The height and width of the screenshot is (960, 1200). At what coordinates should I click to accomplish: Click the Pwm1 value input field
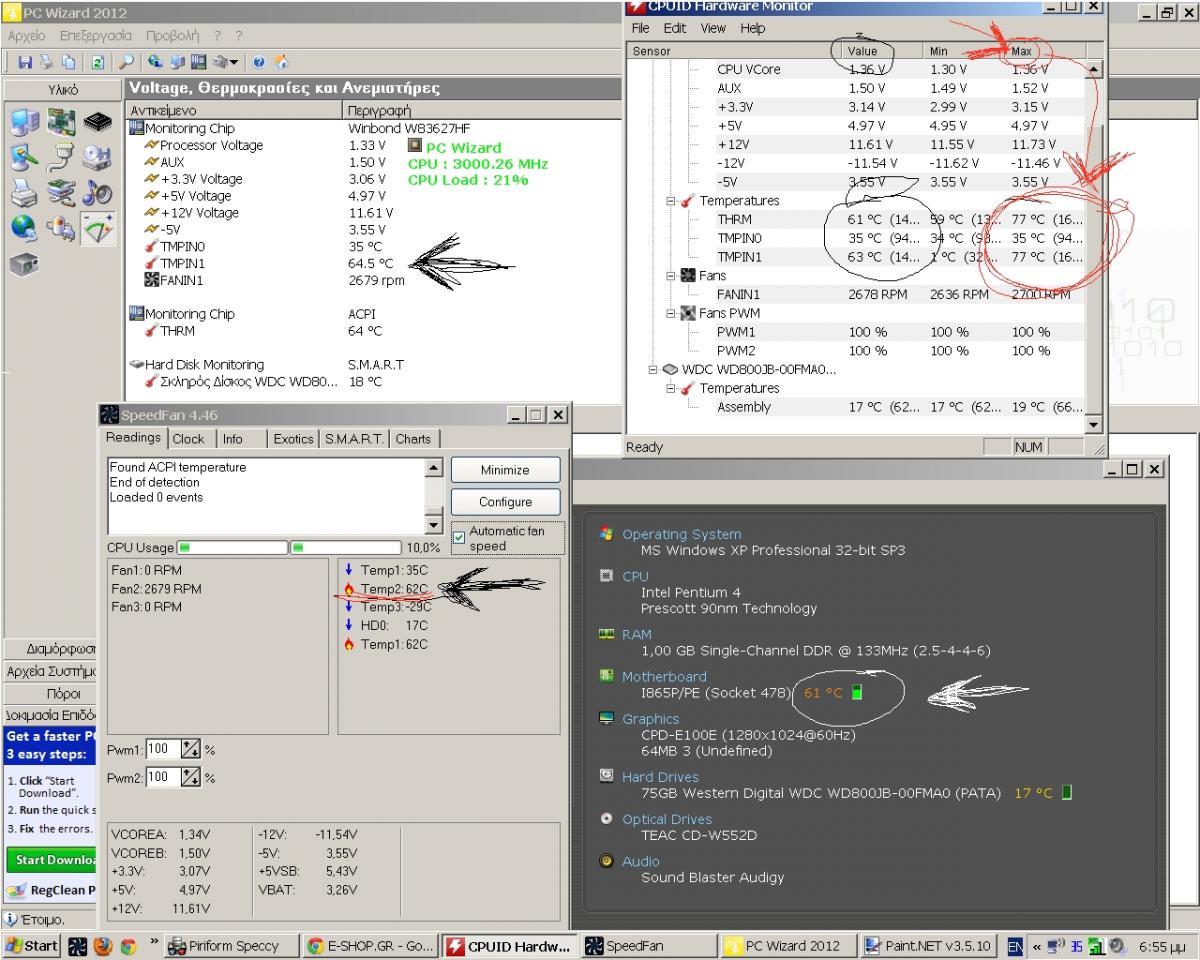tap(163, 749)
